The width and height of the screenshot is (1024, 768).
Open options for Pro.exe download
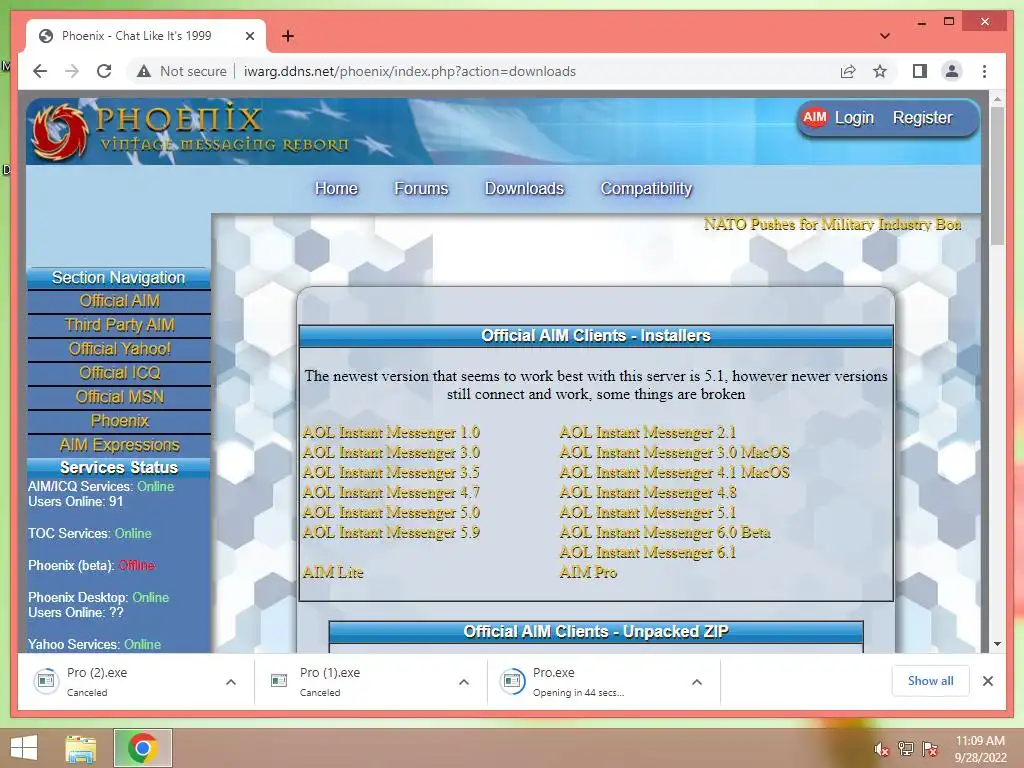pos(697,682)
